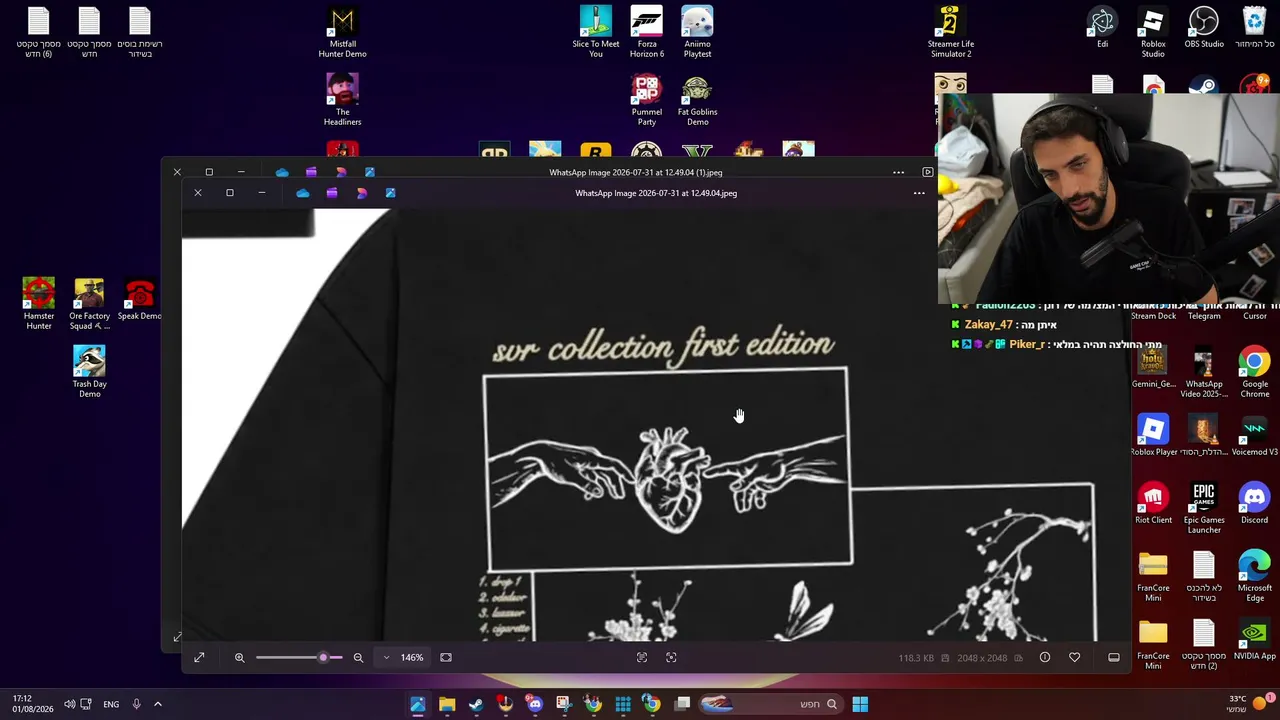Open Microsoft Edge desktop shortcut
This screenshot has height=720, width=1280.
tap(1254, 576)
